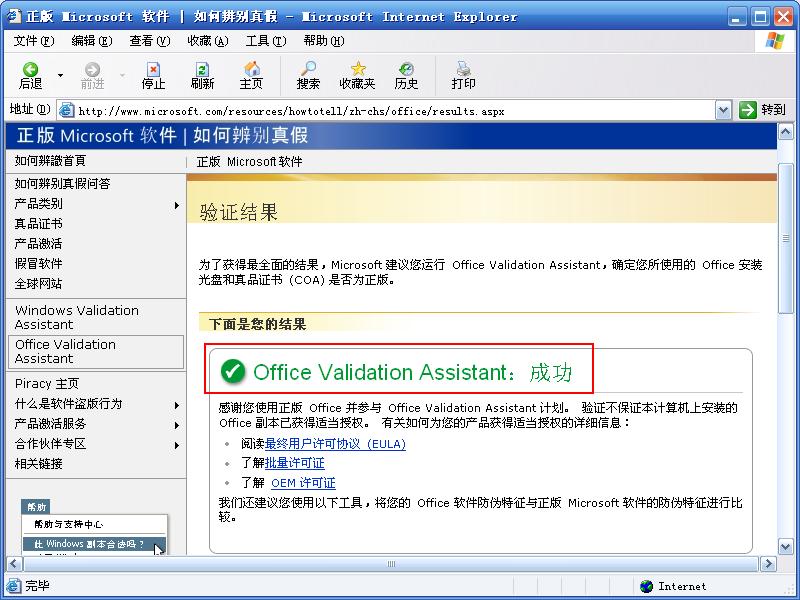Open the 帮助与支持中心 popup entry
Screen dimensions: 800x600
point(69,524)
